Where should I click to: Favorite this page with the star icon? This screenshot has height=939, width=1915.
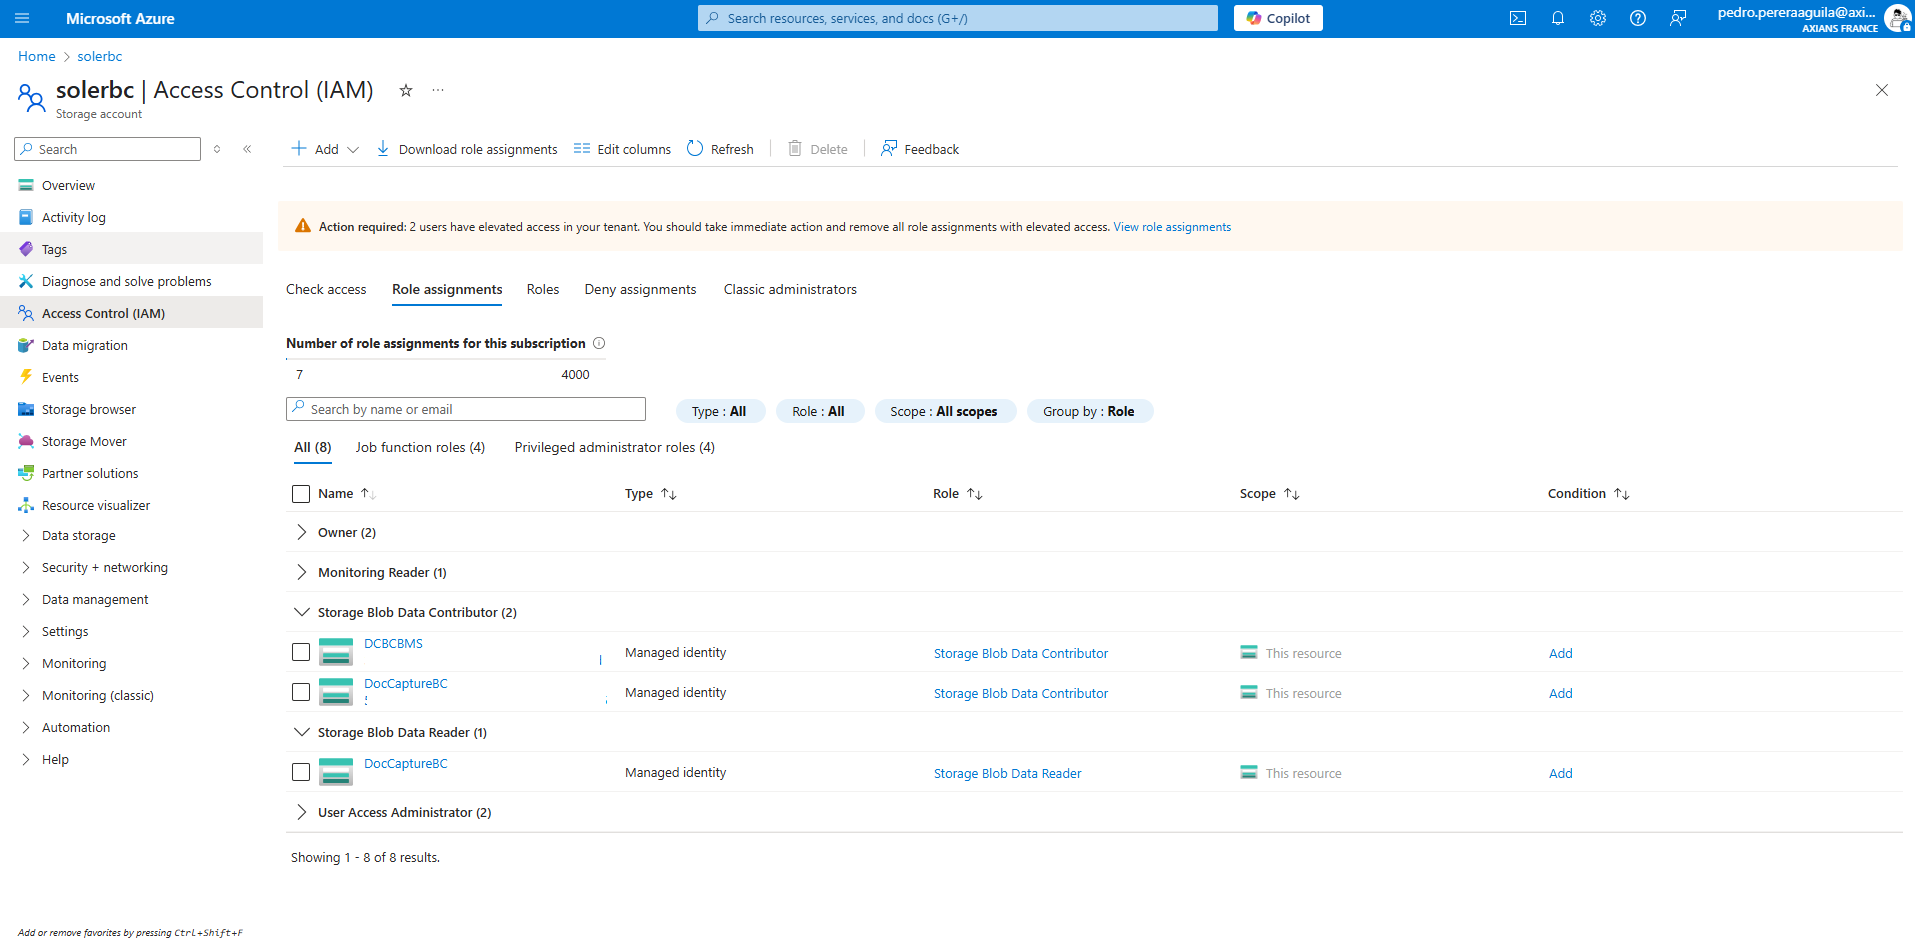(406, 90)
